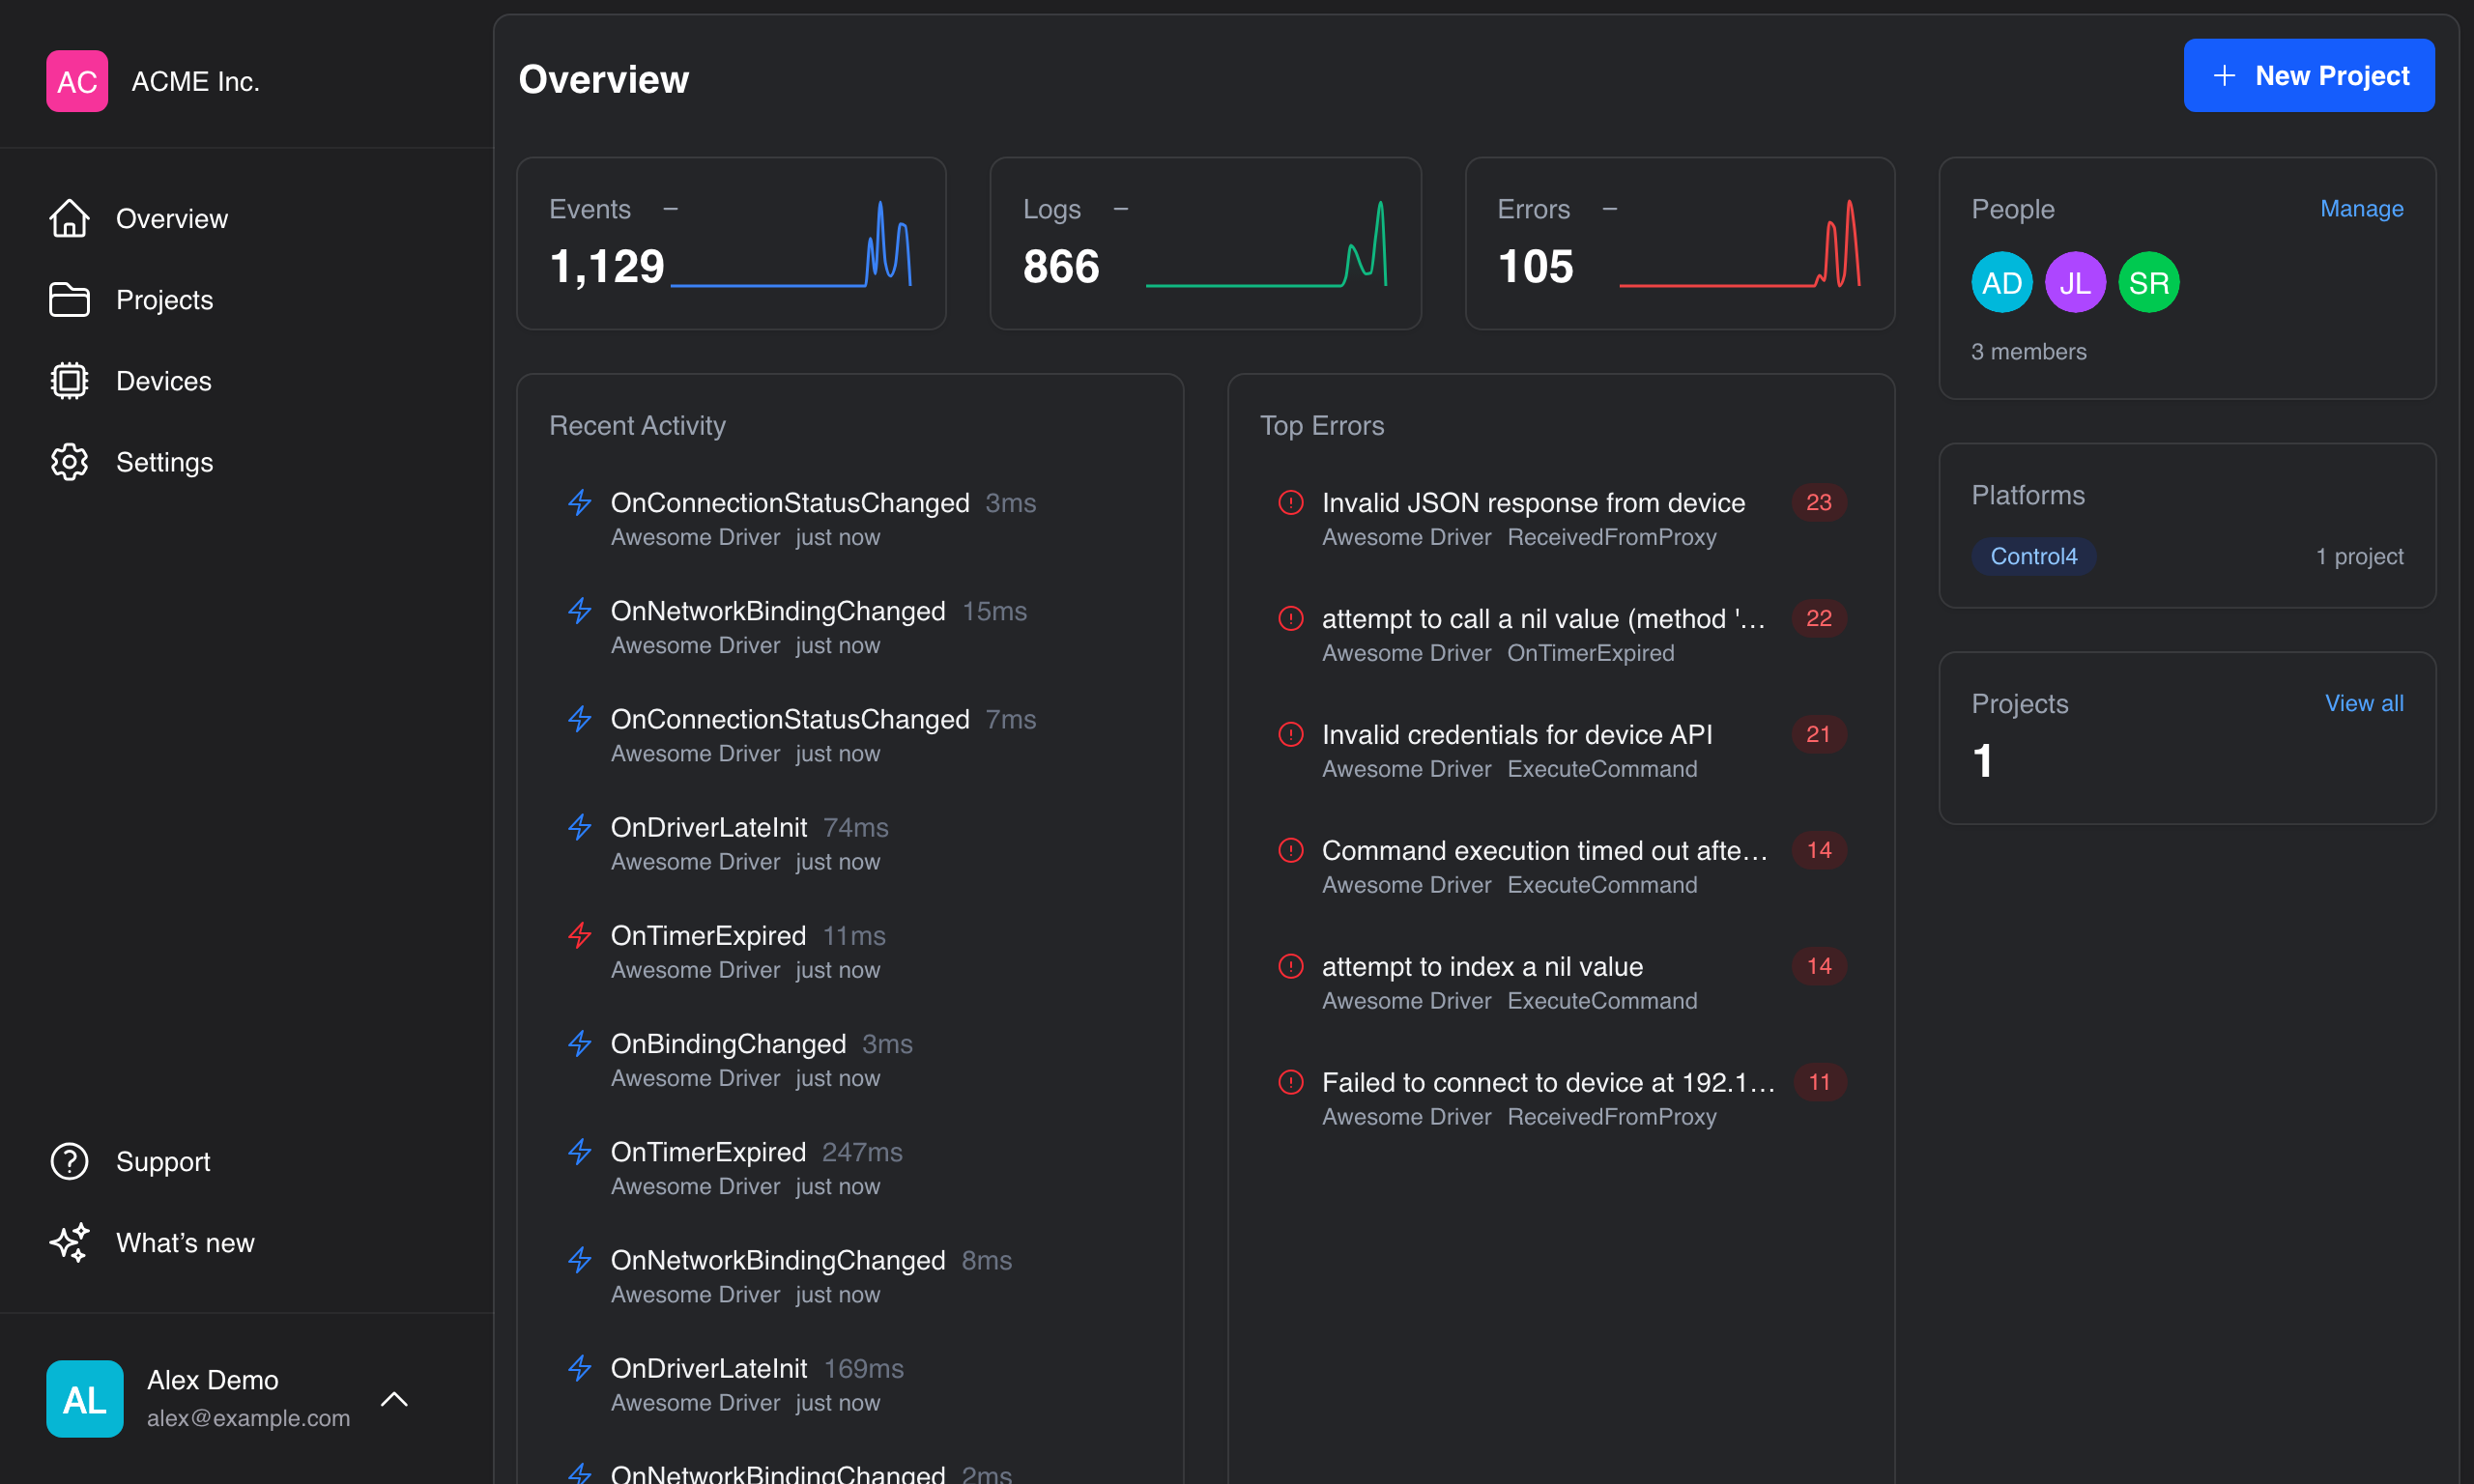Click the ACME Inc. pink AC logo
Screen dimensions: 2474x1484
coord(77,81)
